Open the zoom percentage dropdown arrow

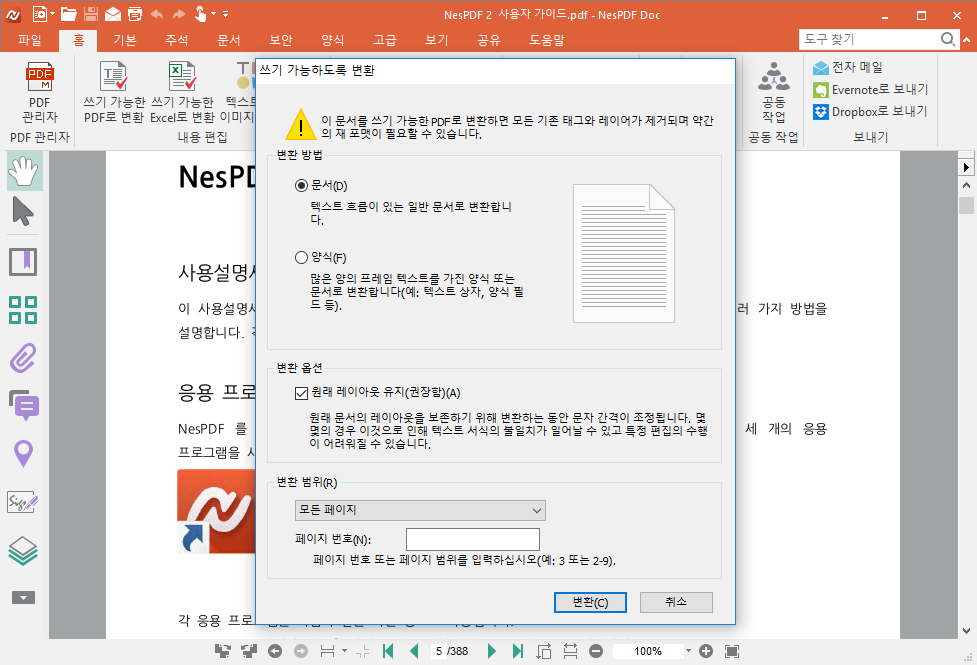[x=688, y=651]
